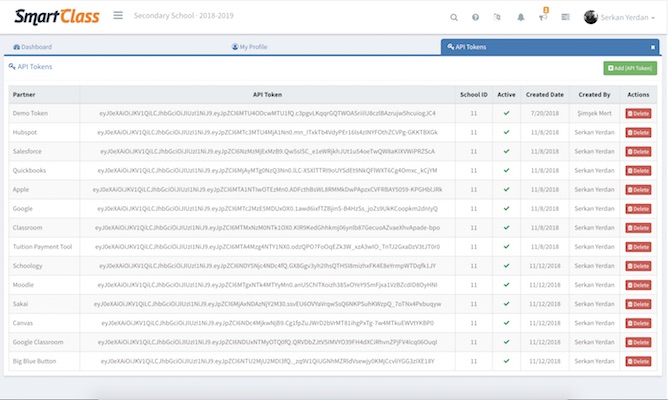Click the Created By column header
The image size is (668, 400).
(x=594, y=95)
